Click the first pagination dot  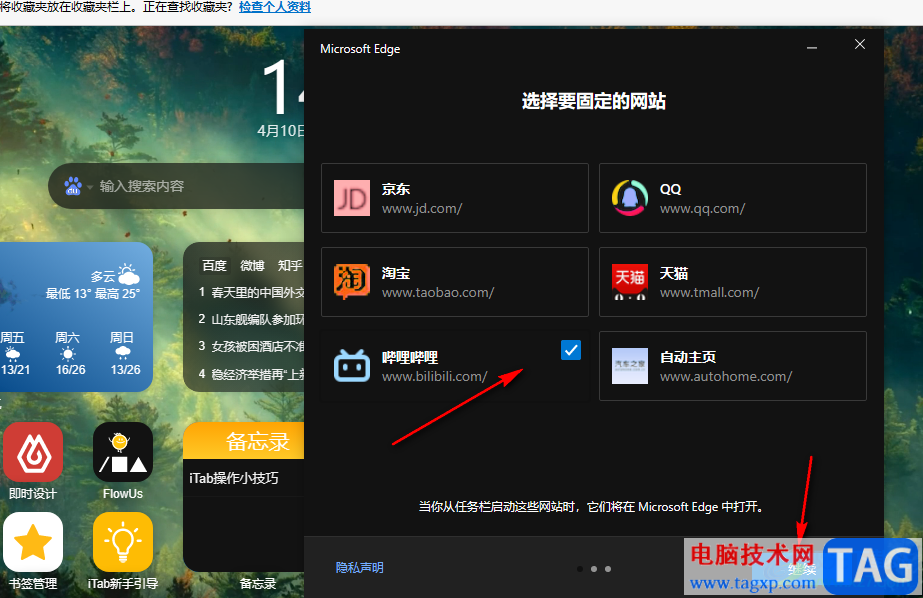[580, 569]
